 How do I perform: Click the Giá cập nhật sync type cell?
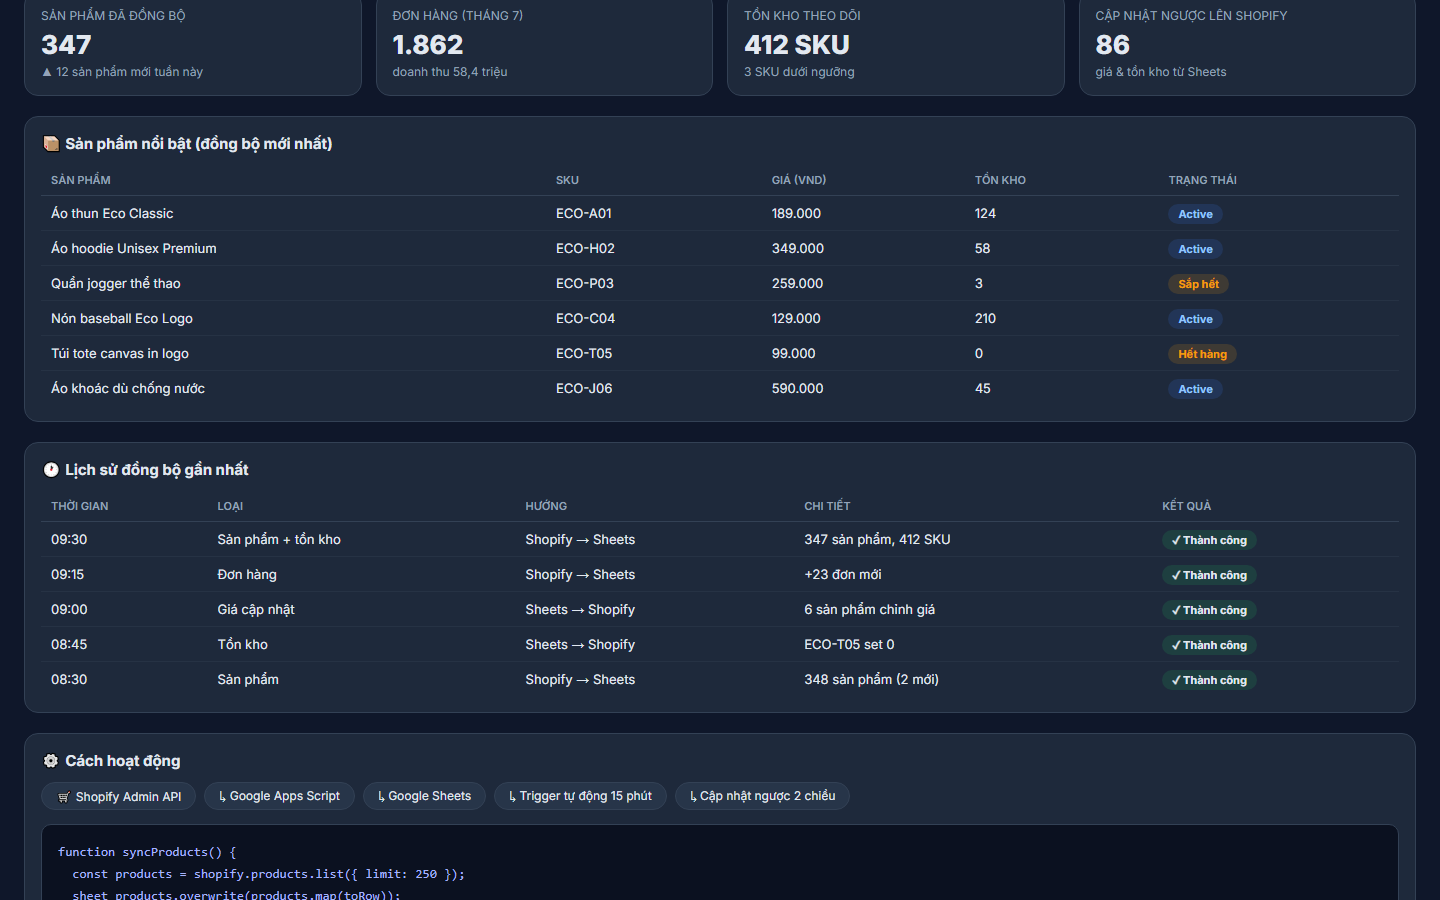tap(256, 610)
